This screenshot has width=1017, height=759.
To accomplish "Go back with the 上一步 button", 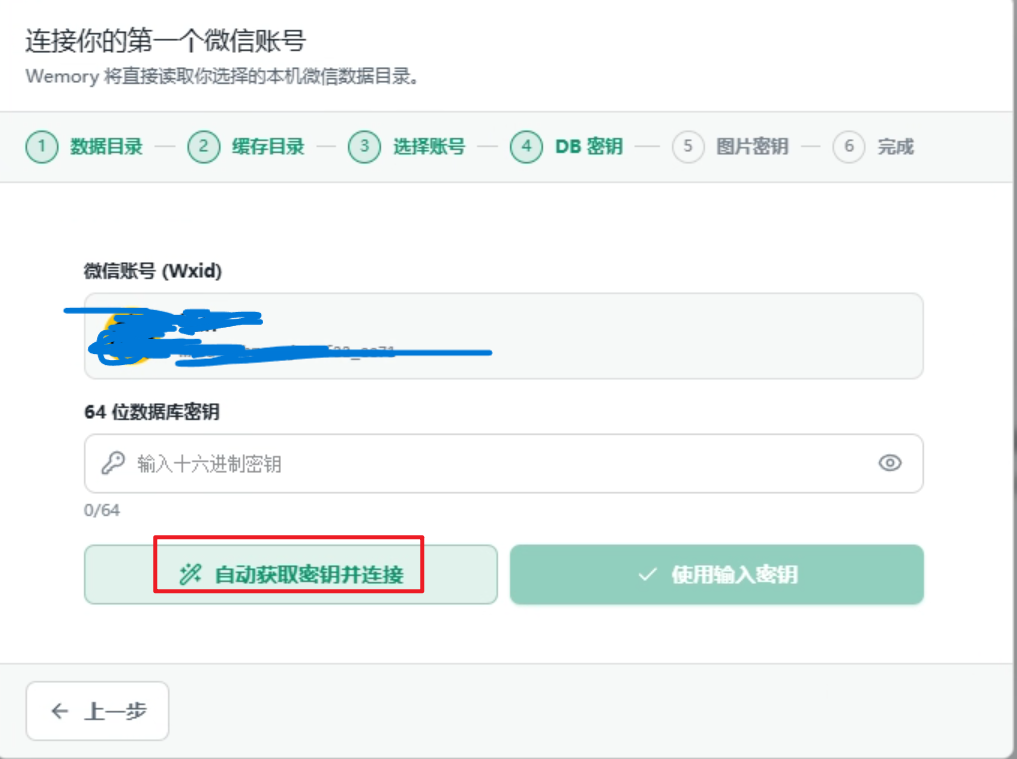I will click(97, 711).
